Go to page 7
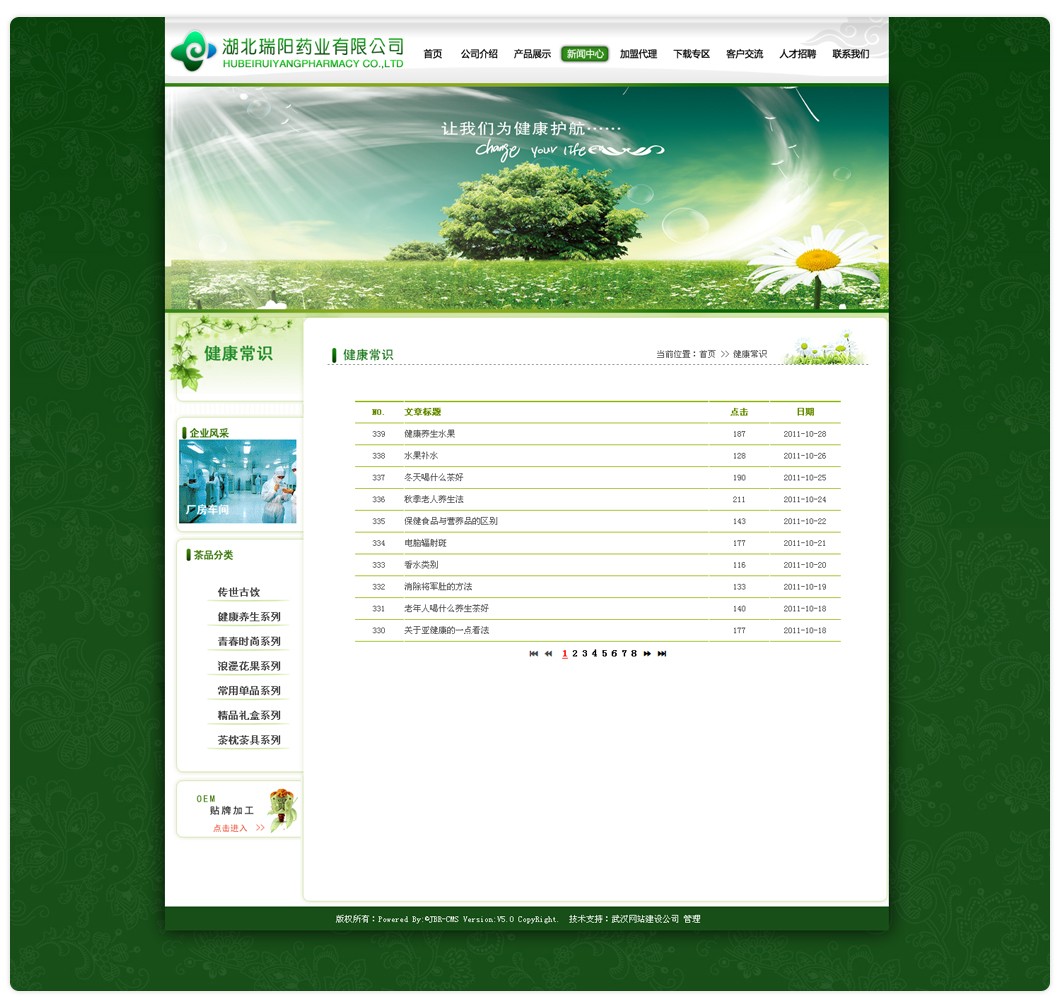This screenshot has width=1060, height=1008. click(624, 654)
